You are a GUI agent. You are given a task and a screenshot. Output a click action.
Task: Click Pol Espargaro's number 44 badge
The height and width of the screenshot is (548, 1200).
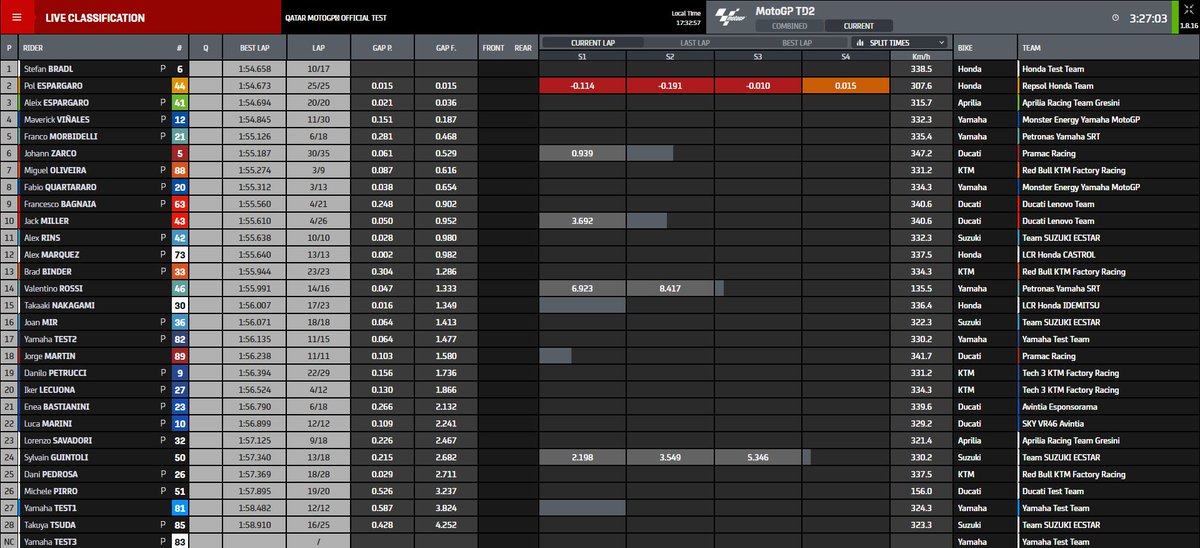(178, 86)
